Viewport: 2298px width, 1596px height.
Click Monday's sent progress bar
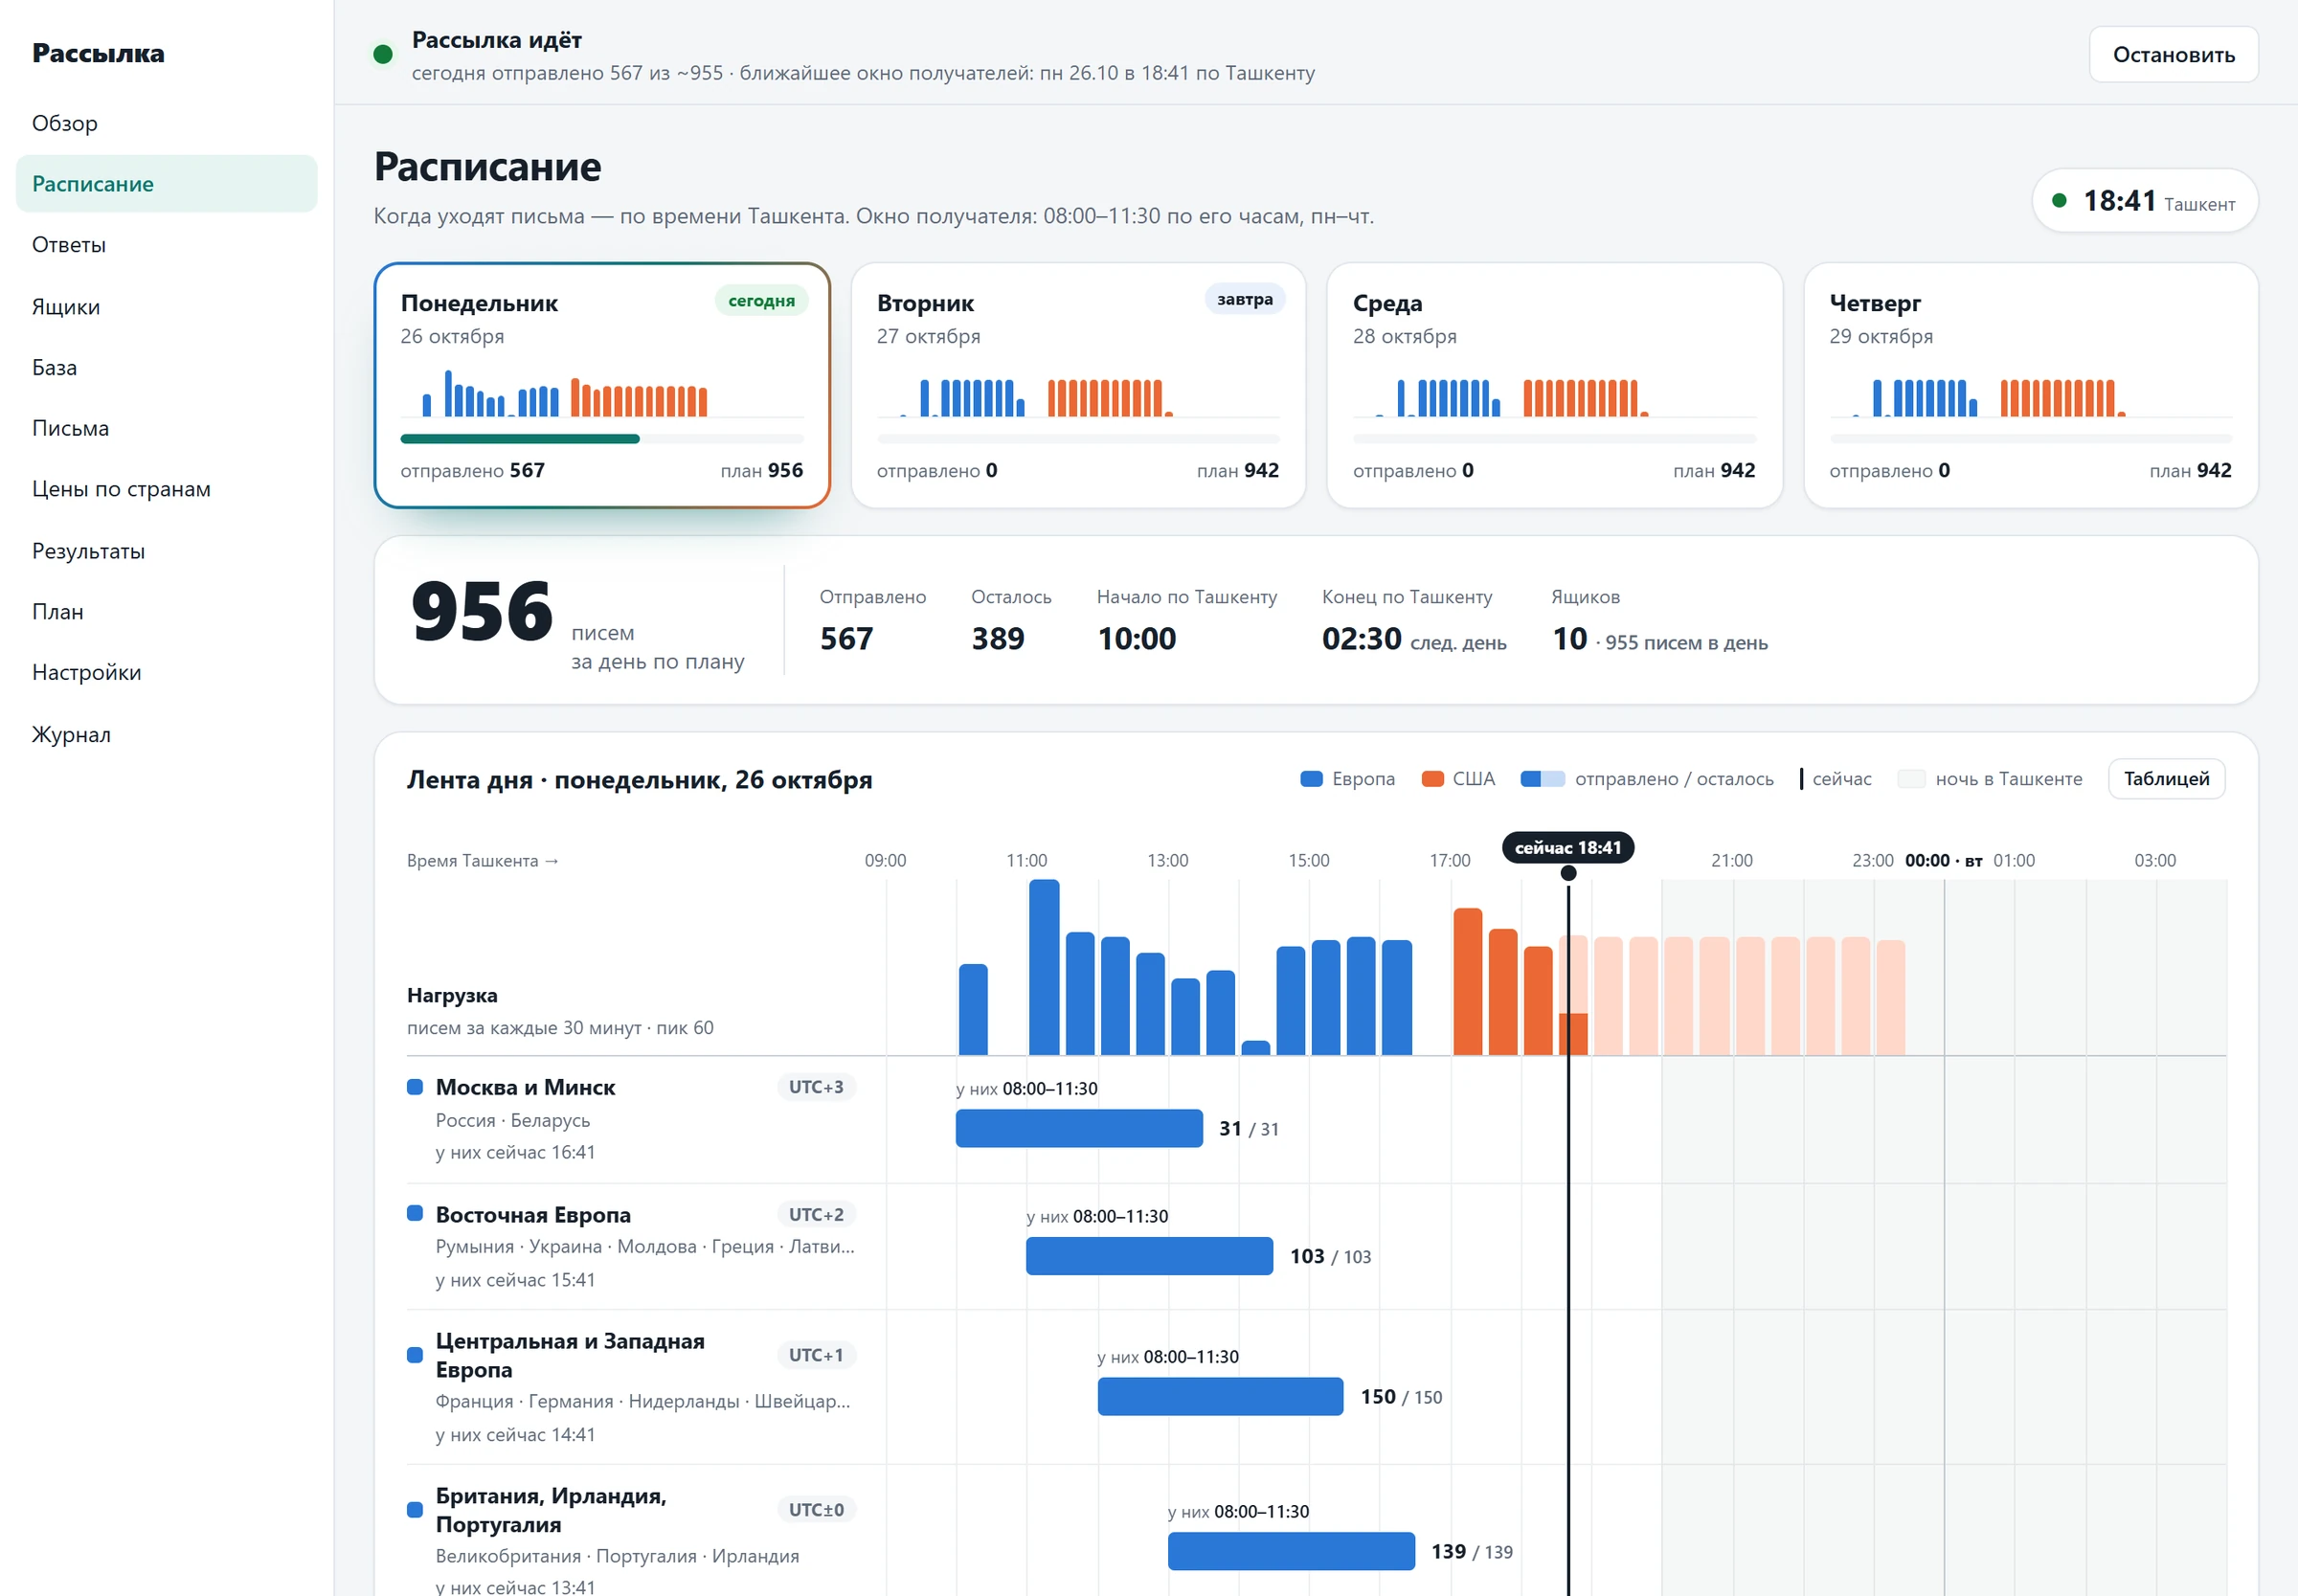pos(602,439)
